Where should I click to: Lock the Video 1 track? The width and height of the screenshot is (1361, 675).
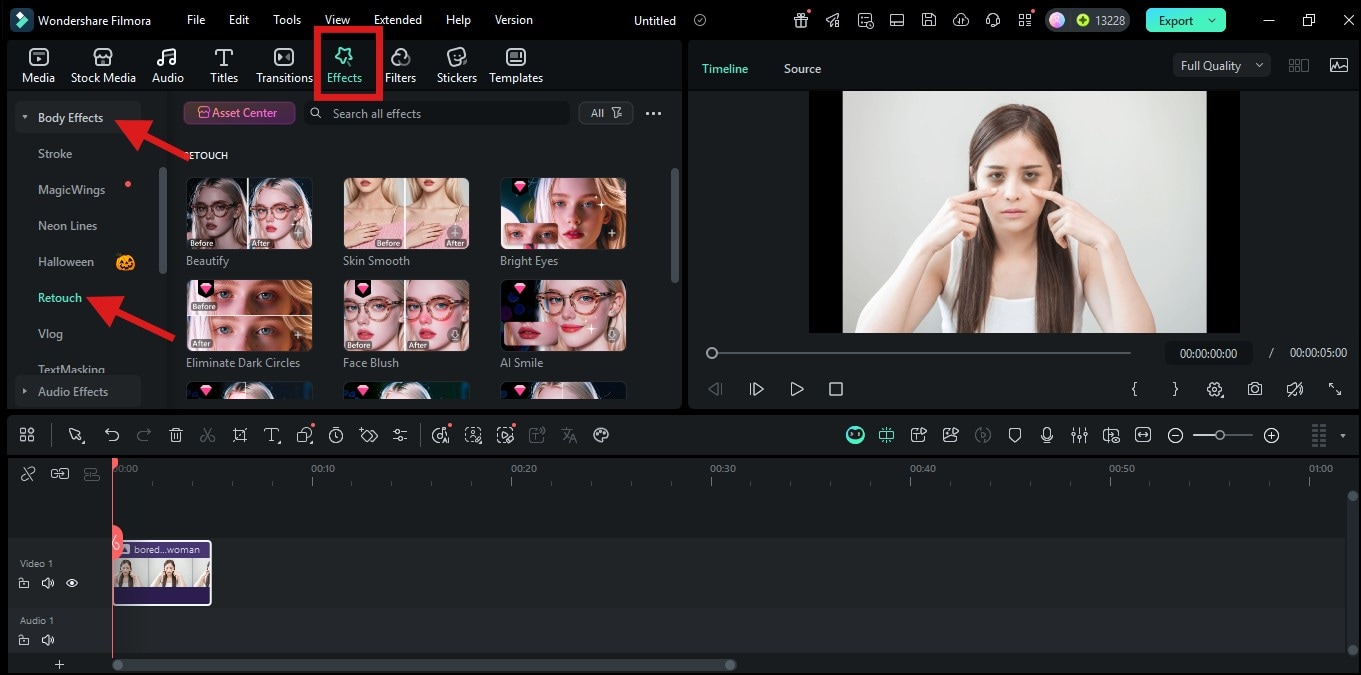pos(24,583)
